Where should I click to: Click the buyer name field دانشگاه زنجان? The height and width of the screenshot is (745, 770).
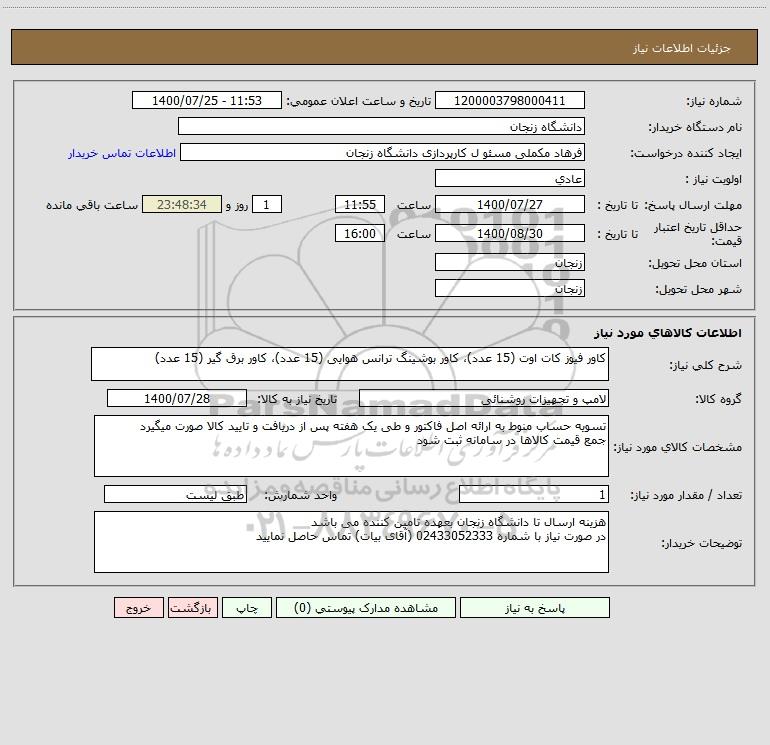(381, 126)
